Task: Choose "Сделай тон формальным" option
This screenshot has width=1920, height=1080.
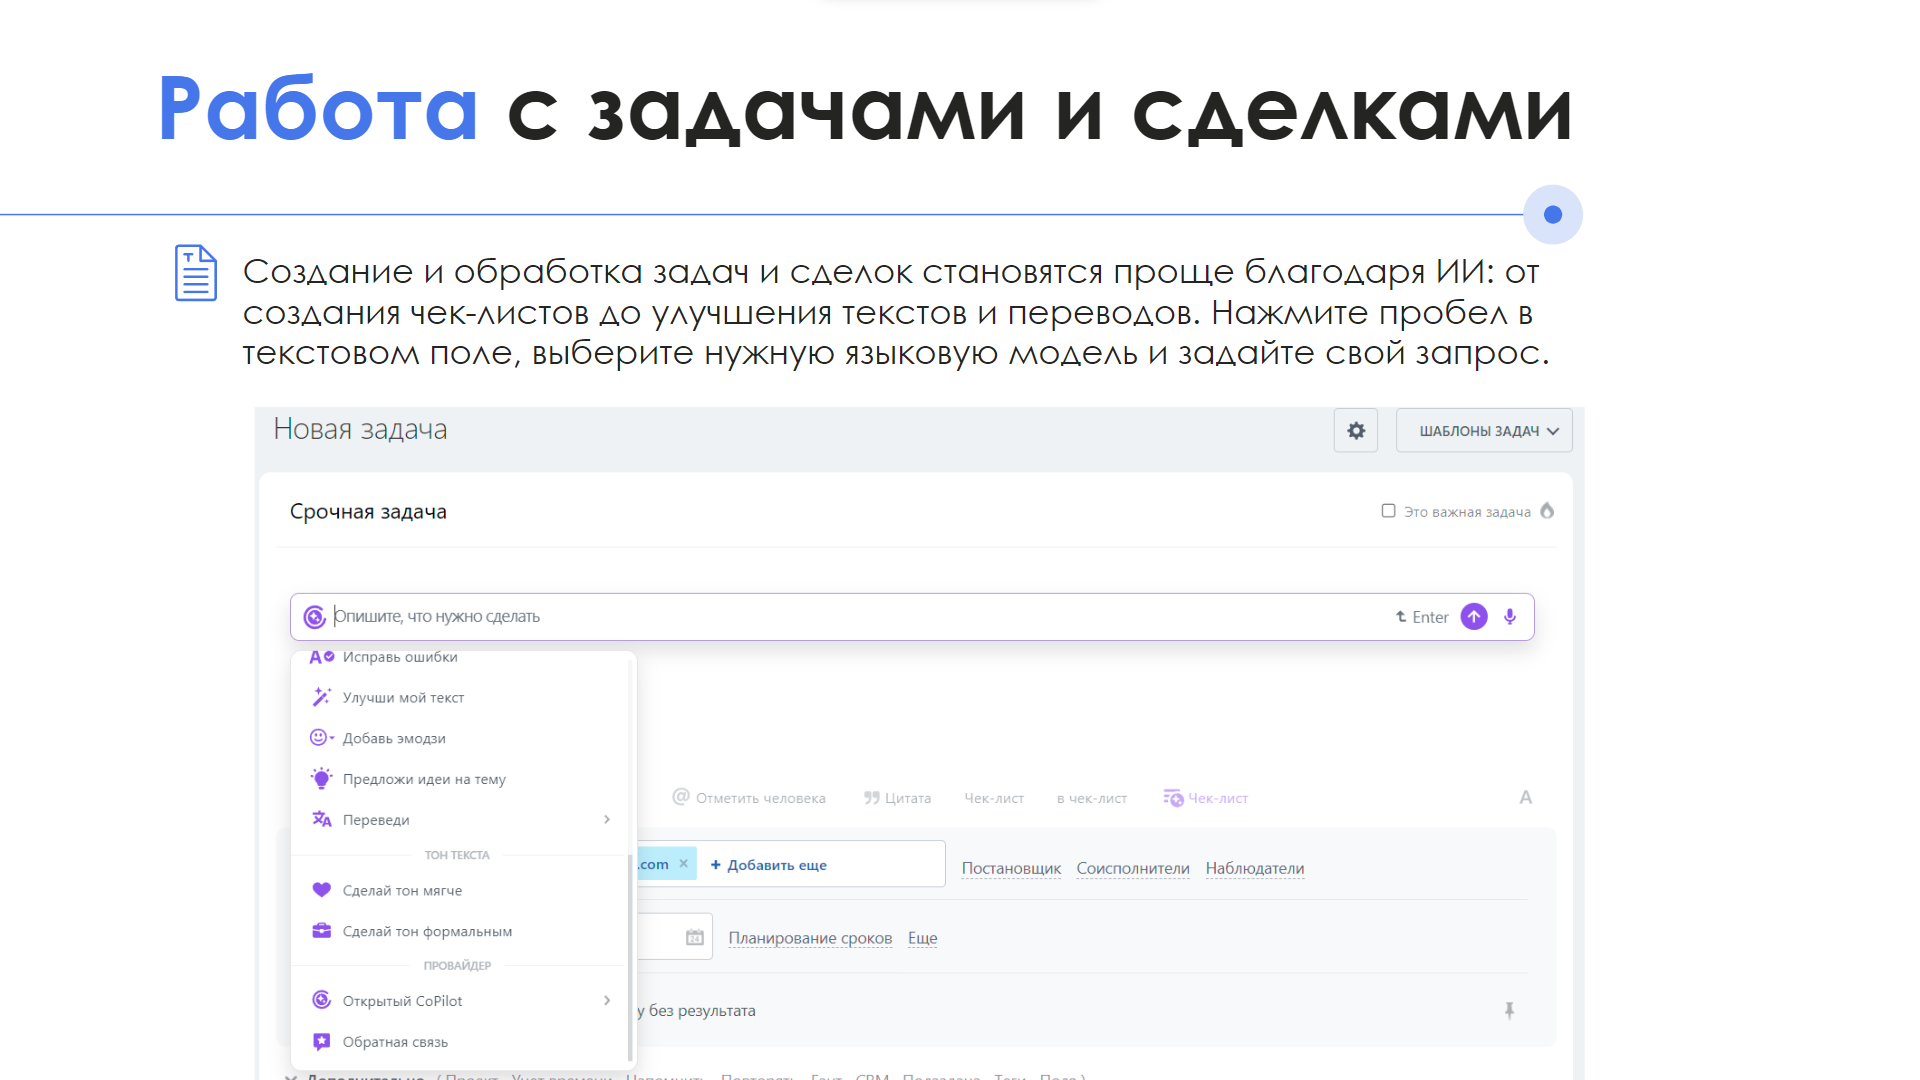Action: pyautogui.click(x=427, y=932)
